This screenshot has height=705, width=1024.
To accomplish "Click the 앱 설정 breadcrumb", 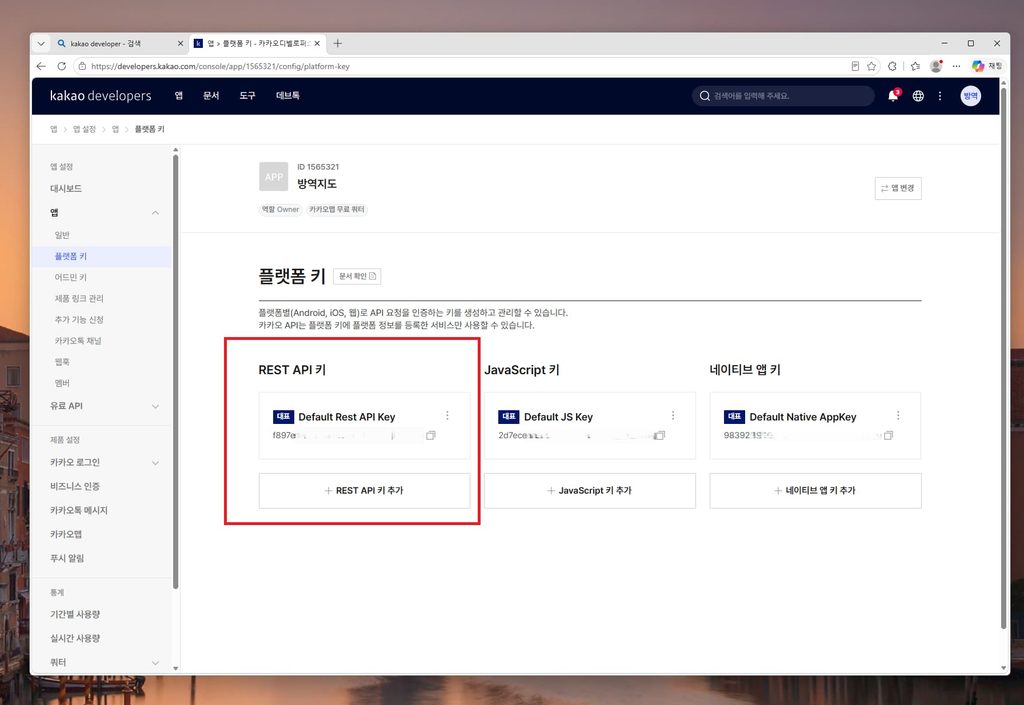I will coord(84,129).
